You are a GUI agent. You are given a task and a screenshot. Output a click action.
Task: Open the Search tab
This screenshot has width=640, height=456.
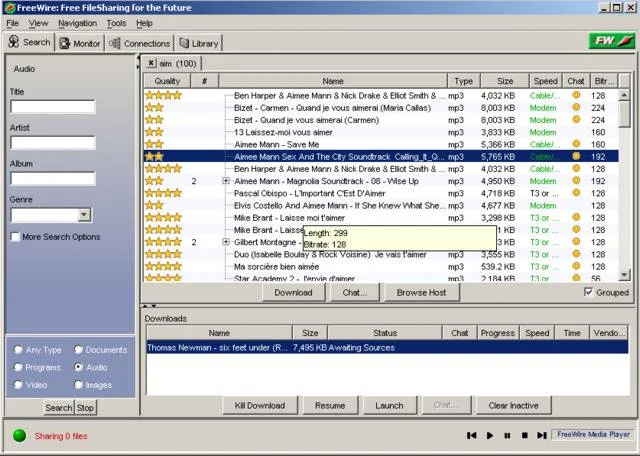[29, 42]
